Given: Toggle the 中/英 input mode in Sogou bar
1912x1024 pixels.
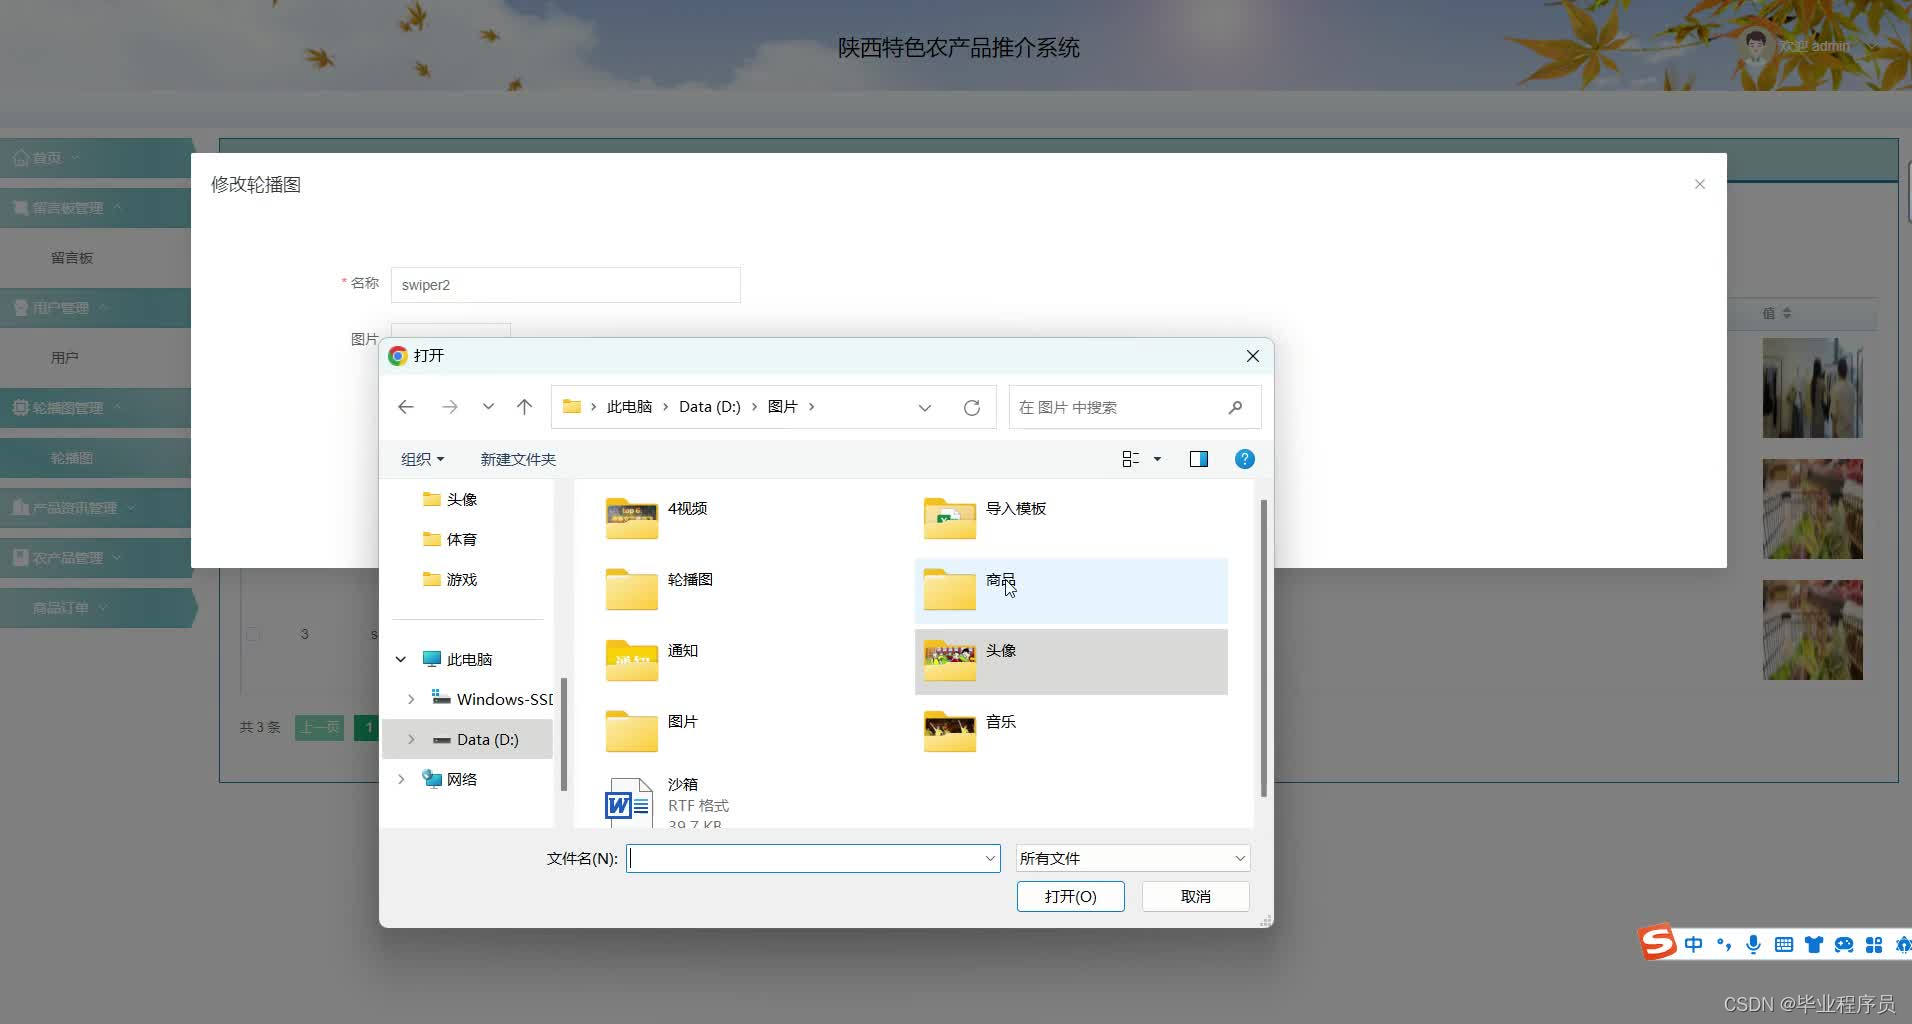Looking at the screenshot, I should (1693, 944).
